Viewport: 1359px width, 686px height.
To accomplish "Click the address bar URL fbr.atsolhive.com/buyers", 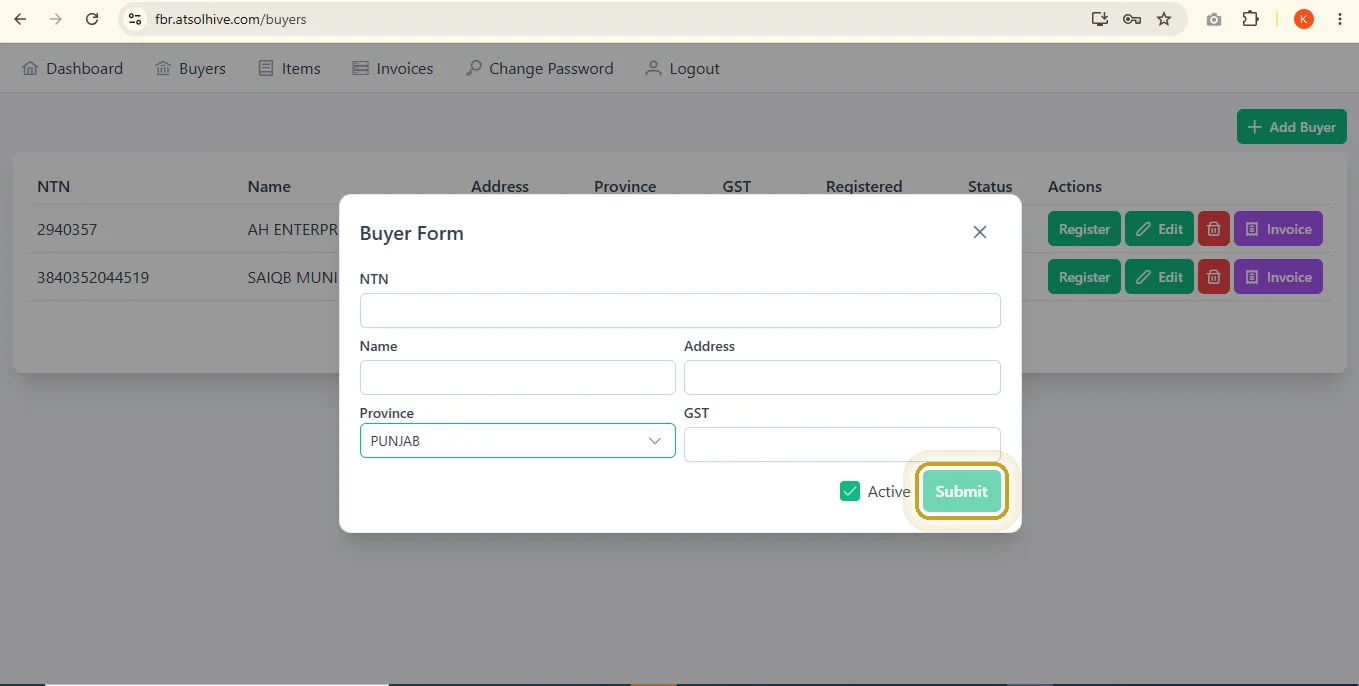I will [x=231, y=19].
